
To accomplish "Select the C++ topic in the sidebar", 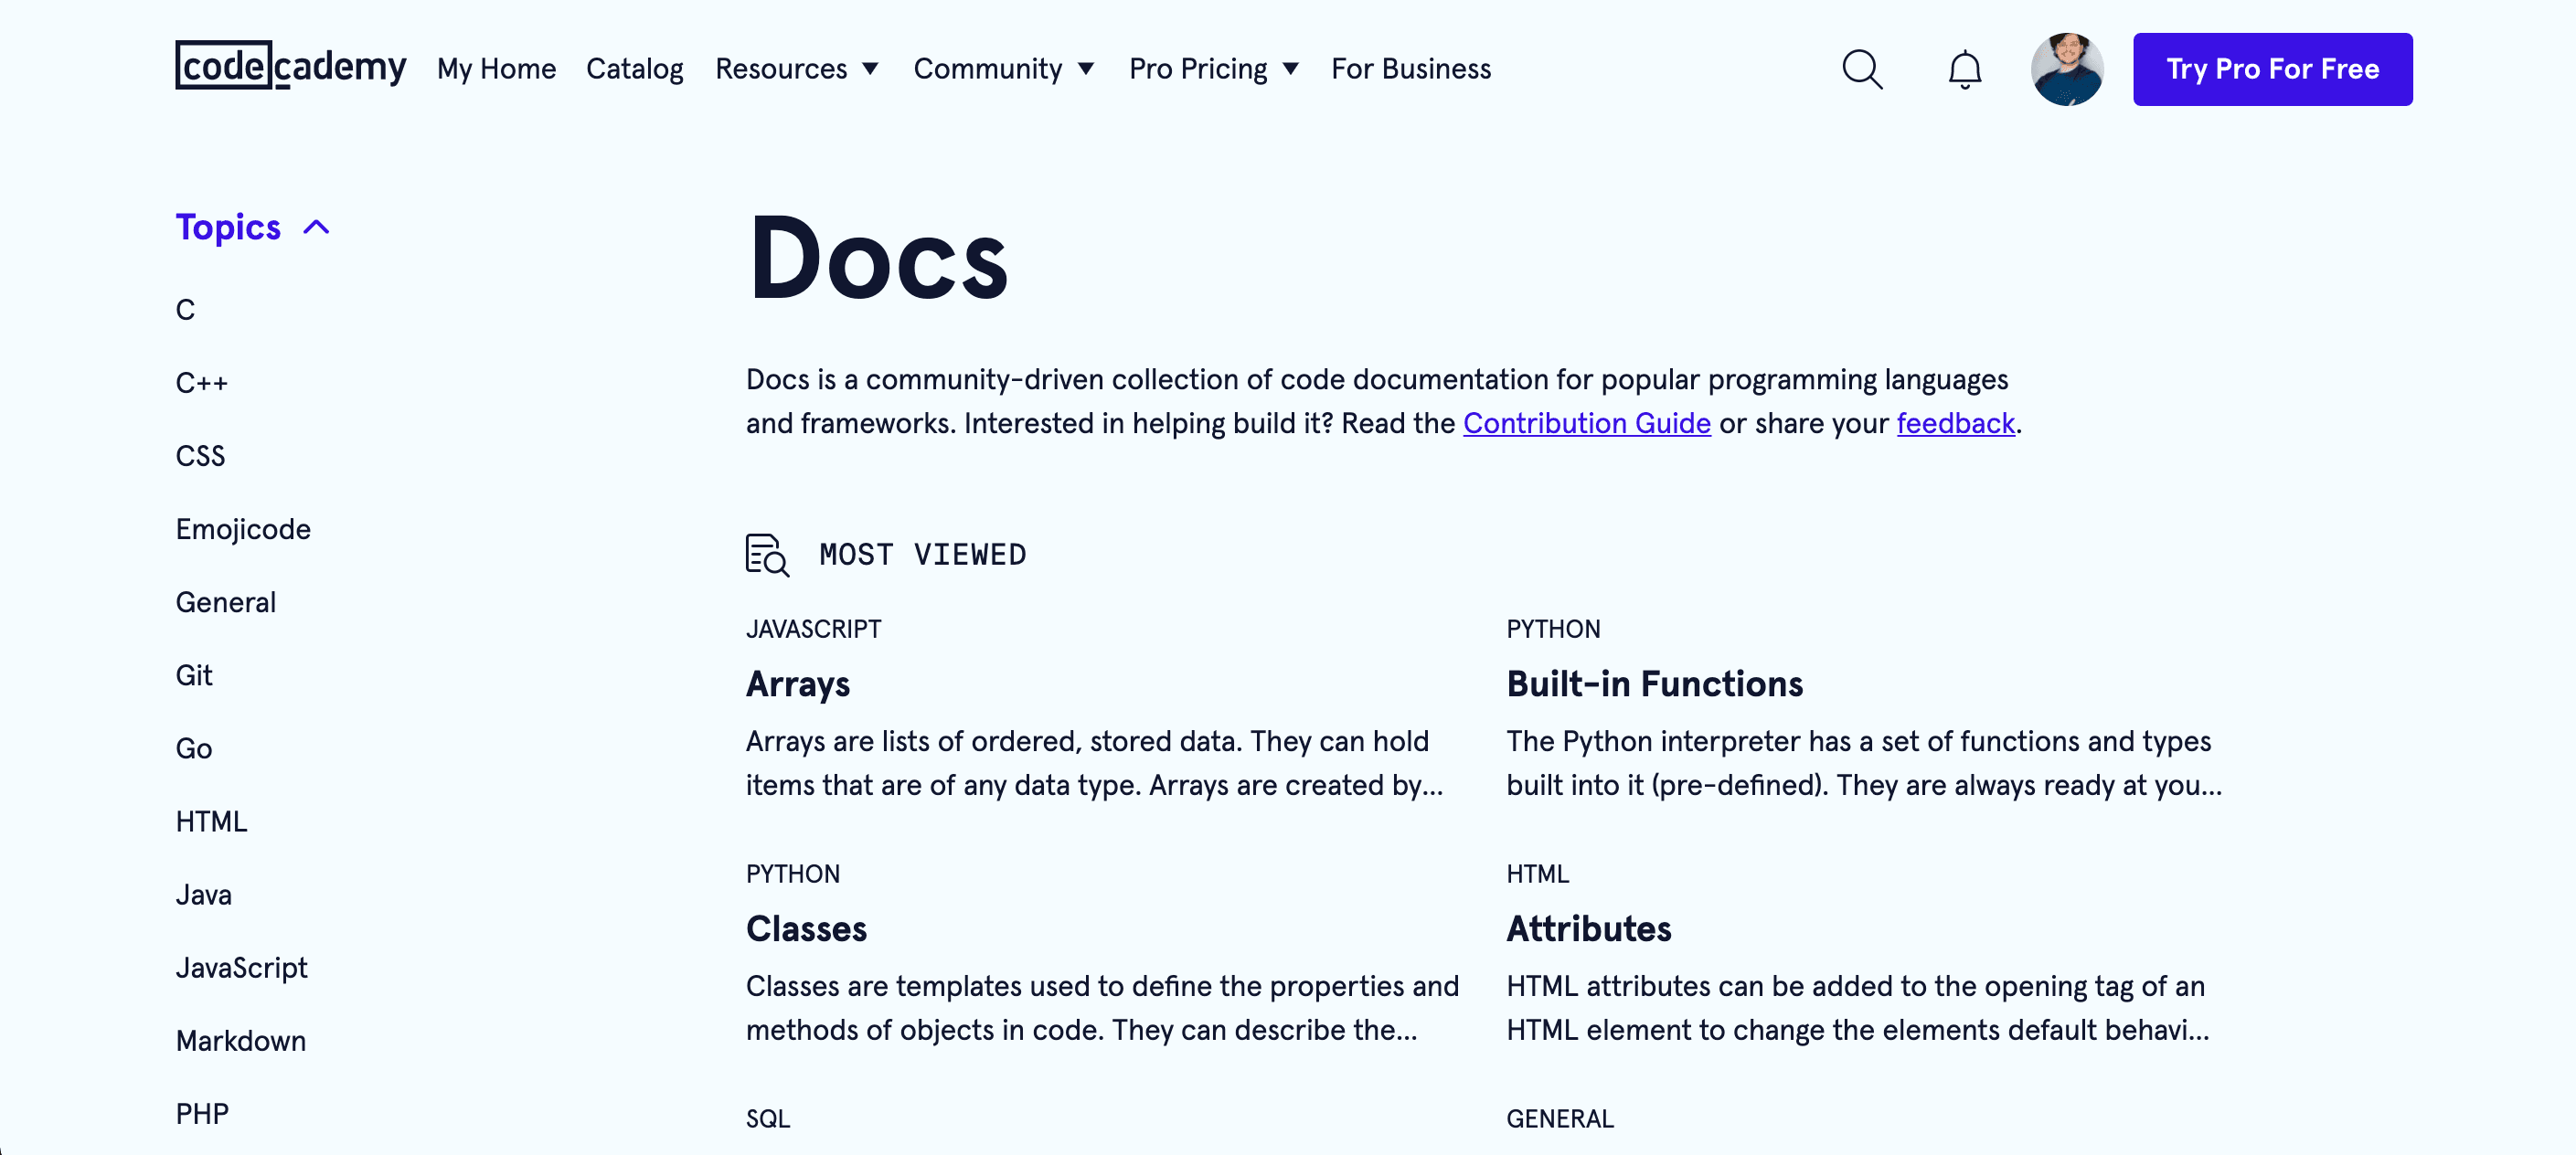I will pyautogui.click(x=202, y=382).
